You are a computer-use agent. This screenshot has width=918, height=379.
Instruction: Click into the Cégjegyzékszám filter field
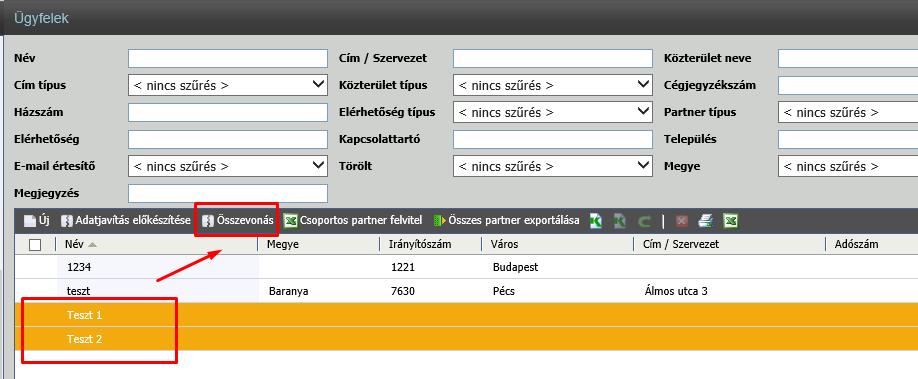pyautogui.click(x=848, y=86)
